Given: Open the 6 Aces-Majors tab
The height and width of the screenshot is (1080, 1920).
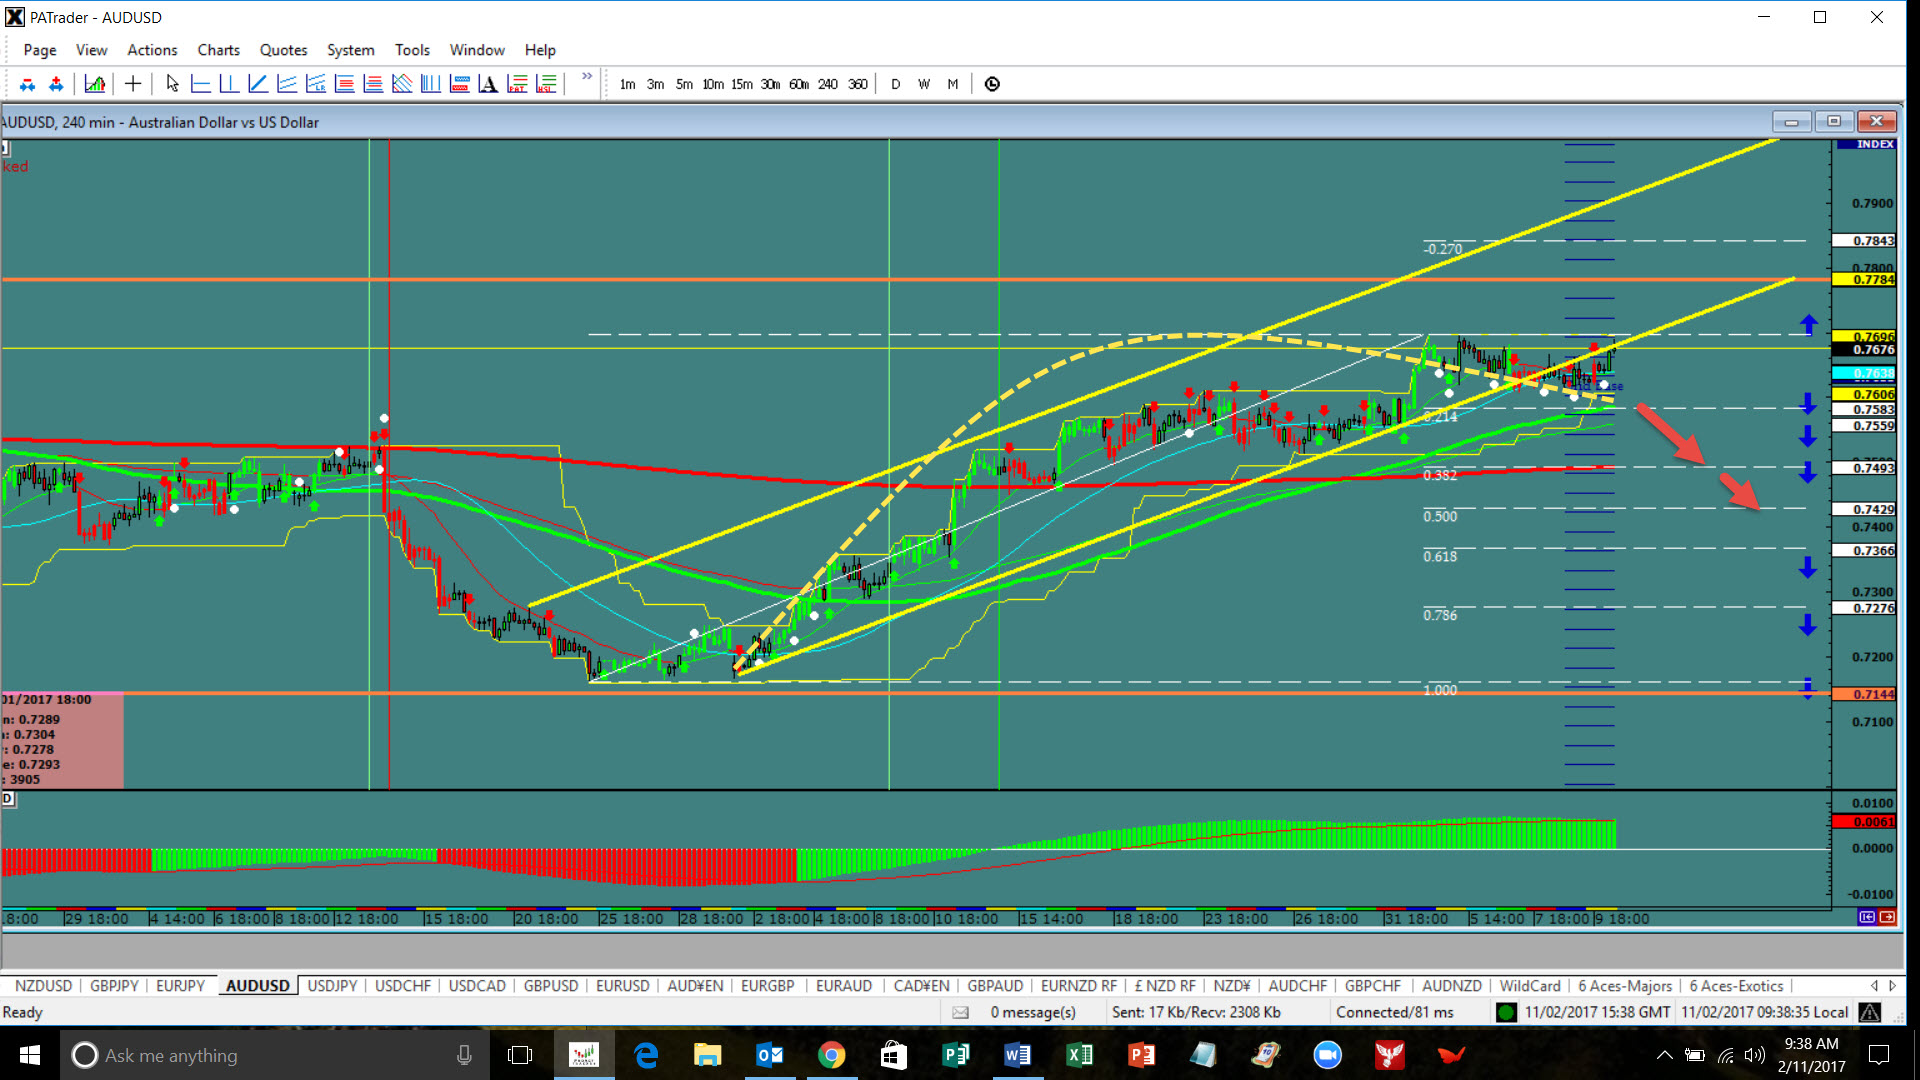Looking at the screenshot, I should (x=1625, y=986).
